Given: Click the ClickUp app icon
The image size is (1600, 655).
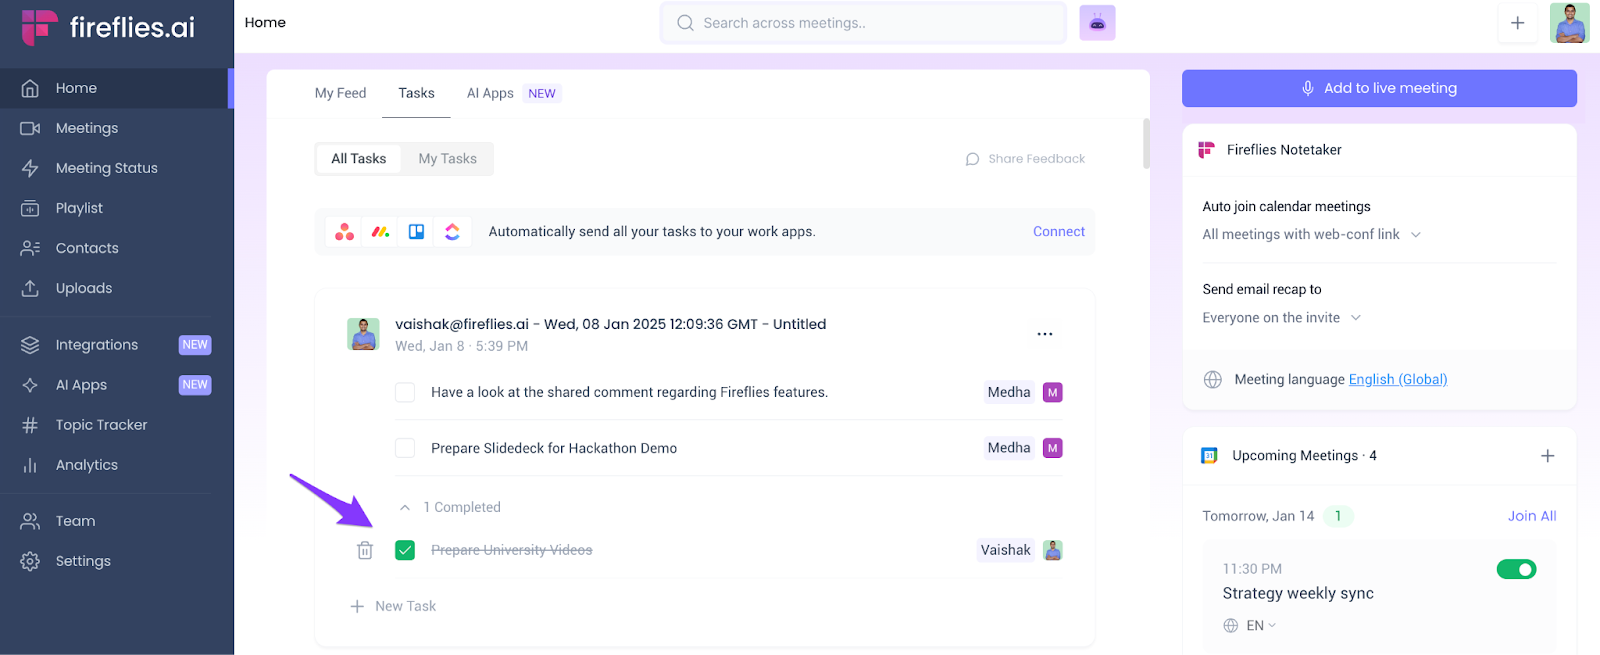Looking at the screenshot, I should (x=452, y=232).
